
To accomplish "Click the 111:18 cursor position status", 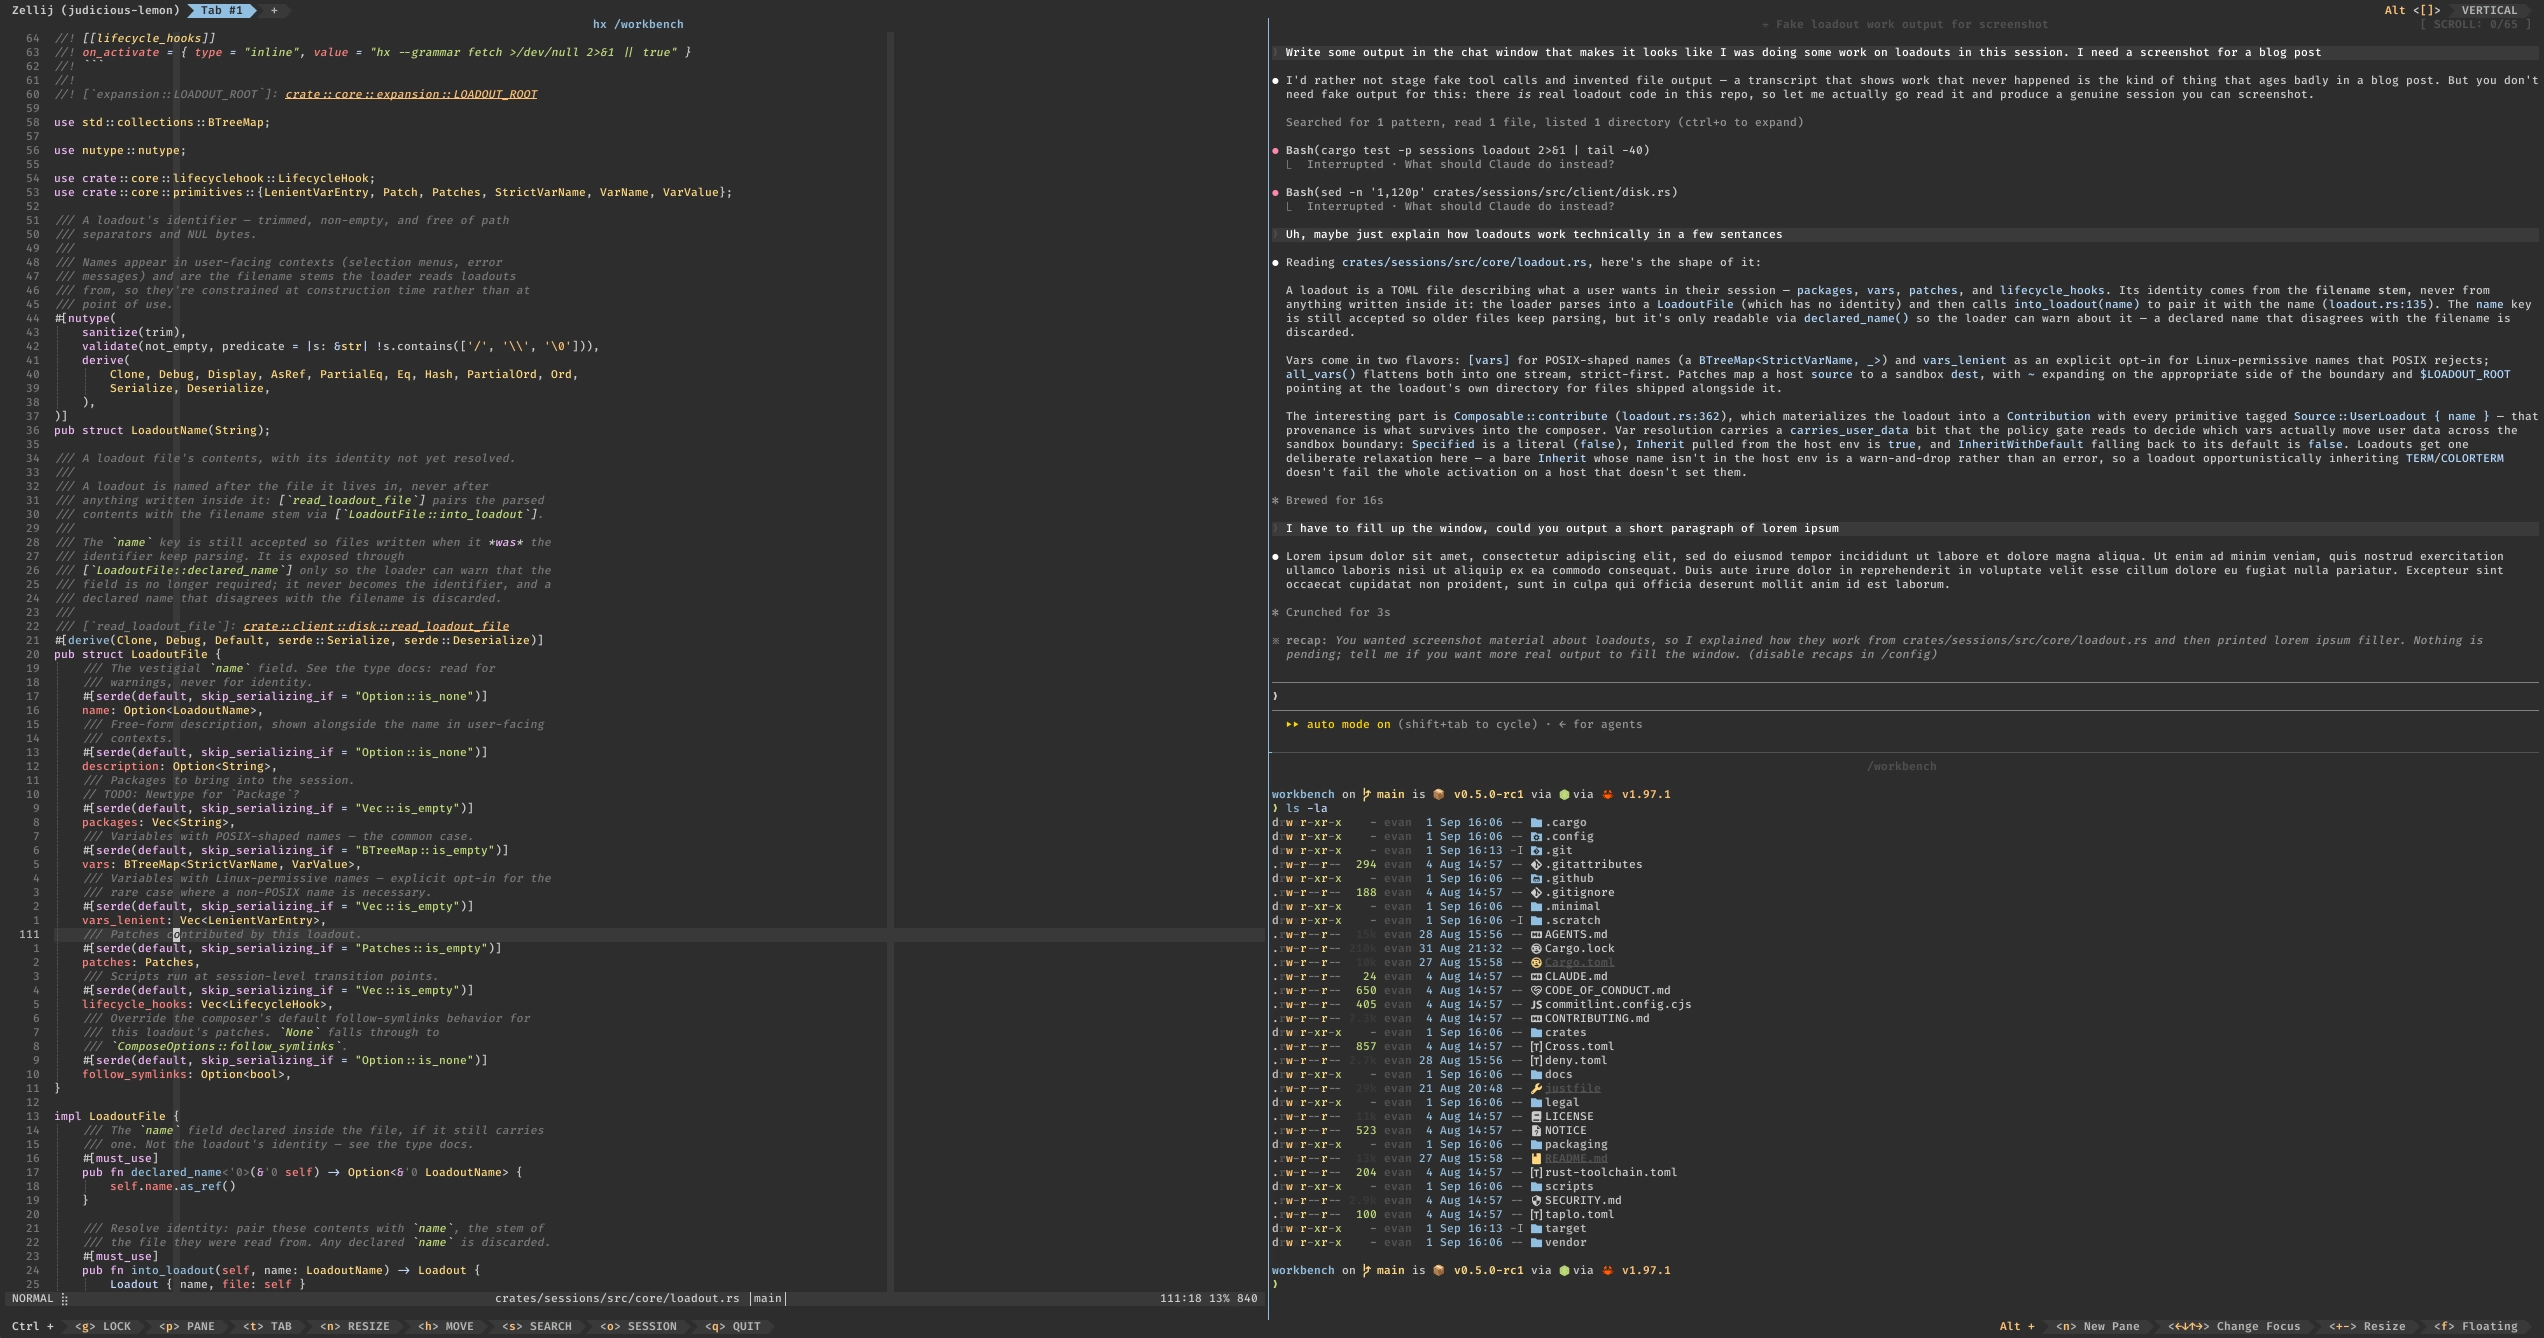I will click(1181, 1299).
